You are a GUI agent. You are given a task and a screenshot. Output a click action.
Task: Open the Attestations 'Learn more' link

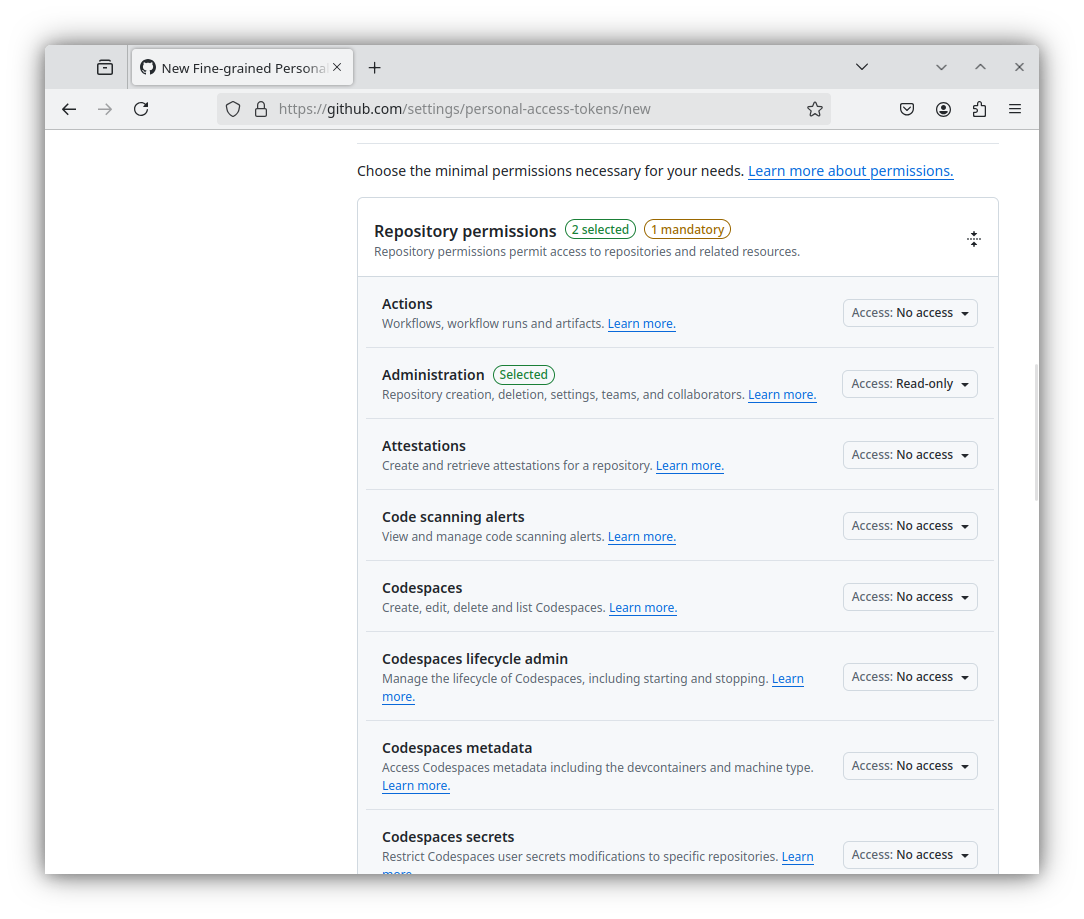[689, 466]
